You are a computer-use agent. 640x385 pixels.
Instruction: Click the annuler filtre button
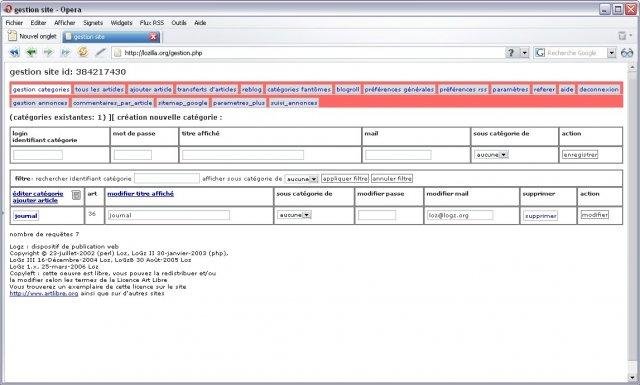coord(392,178)
